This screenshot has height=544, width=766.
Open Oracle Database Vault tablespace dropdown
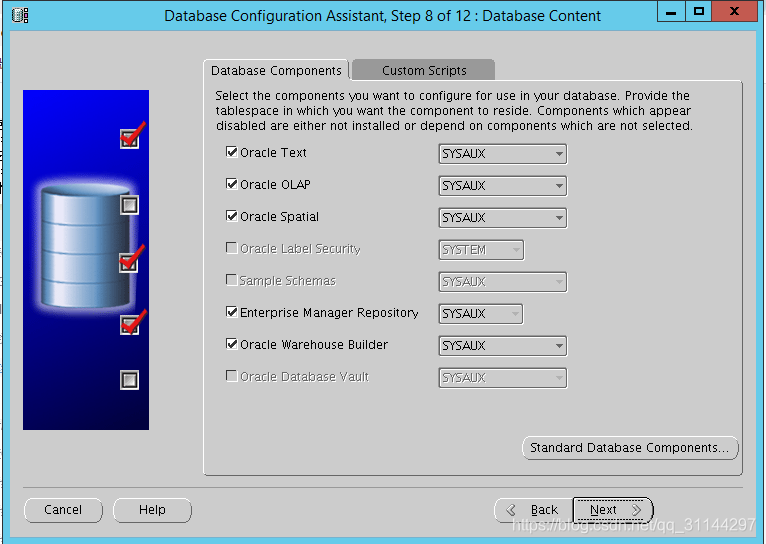[503, 378]
